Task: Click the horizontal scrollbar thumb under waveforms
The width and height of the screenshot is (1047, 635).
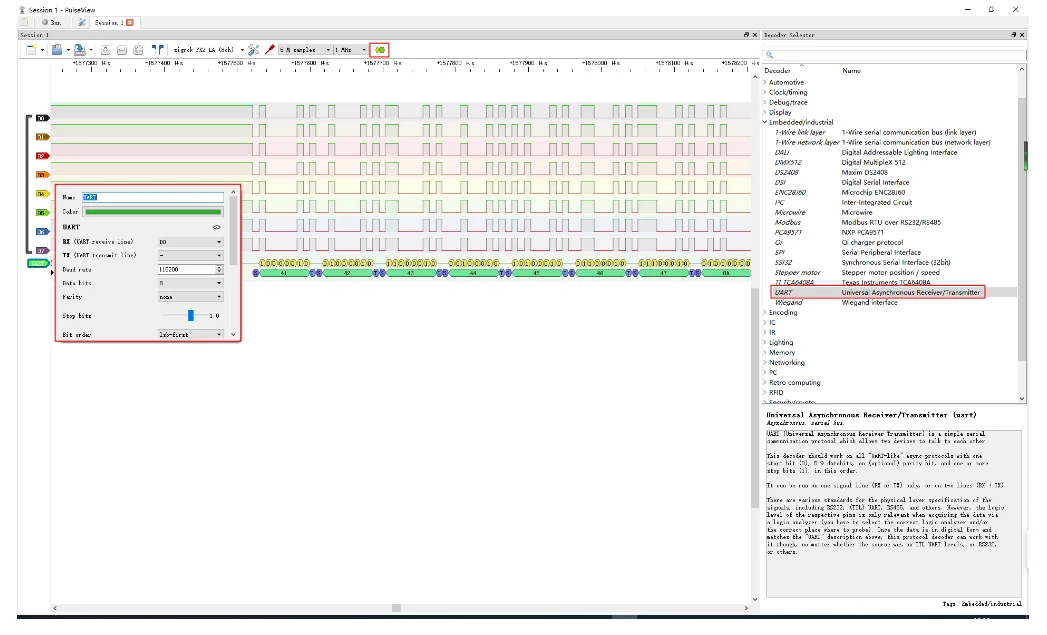Action: (397, 608)
